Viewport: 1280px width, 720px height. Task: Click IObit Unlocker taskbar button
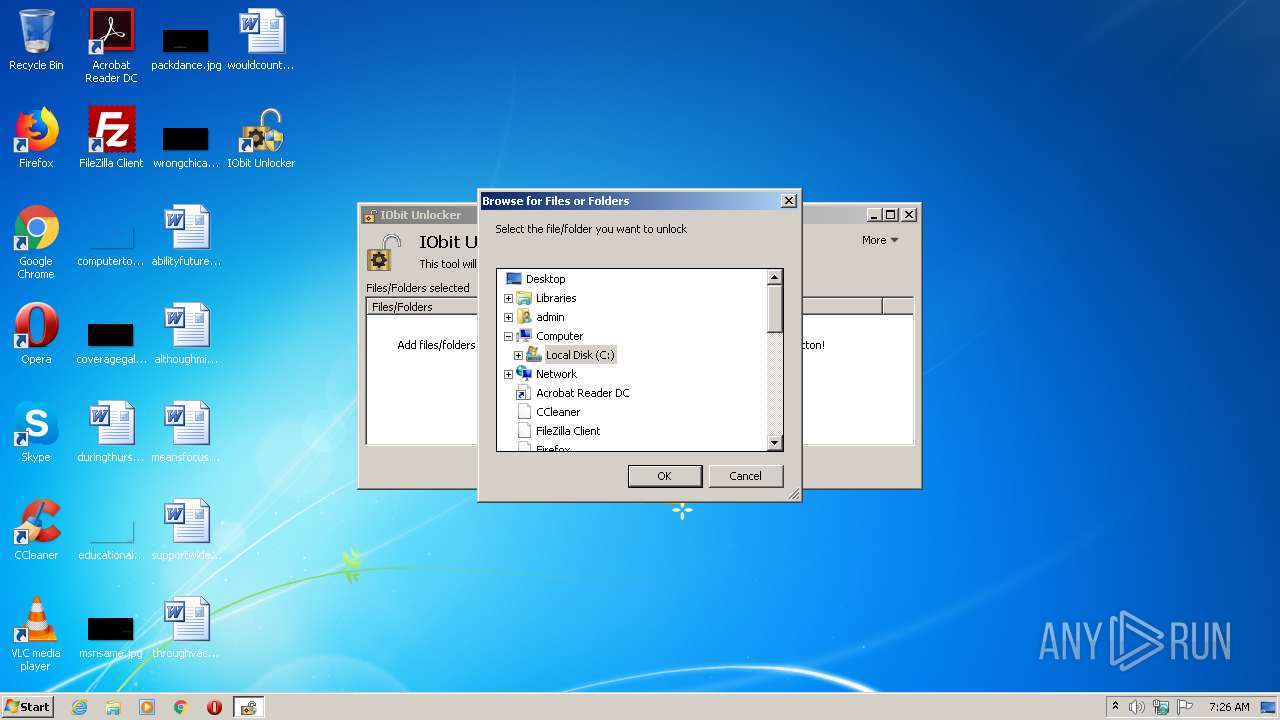[x=248, y=707]
